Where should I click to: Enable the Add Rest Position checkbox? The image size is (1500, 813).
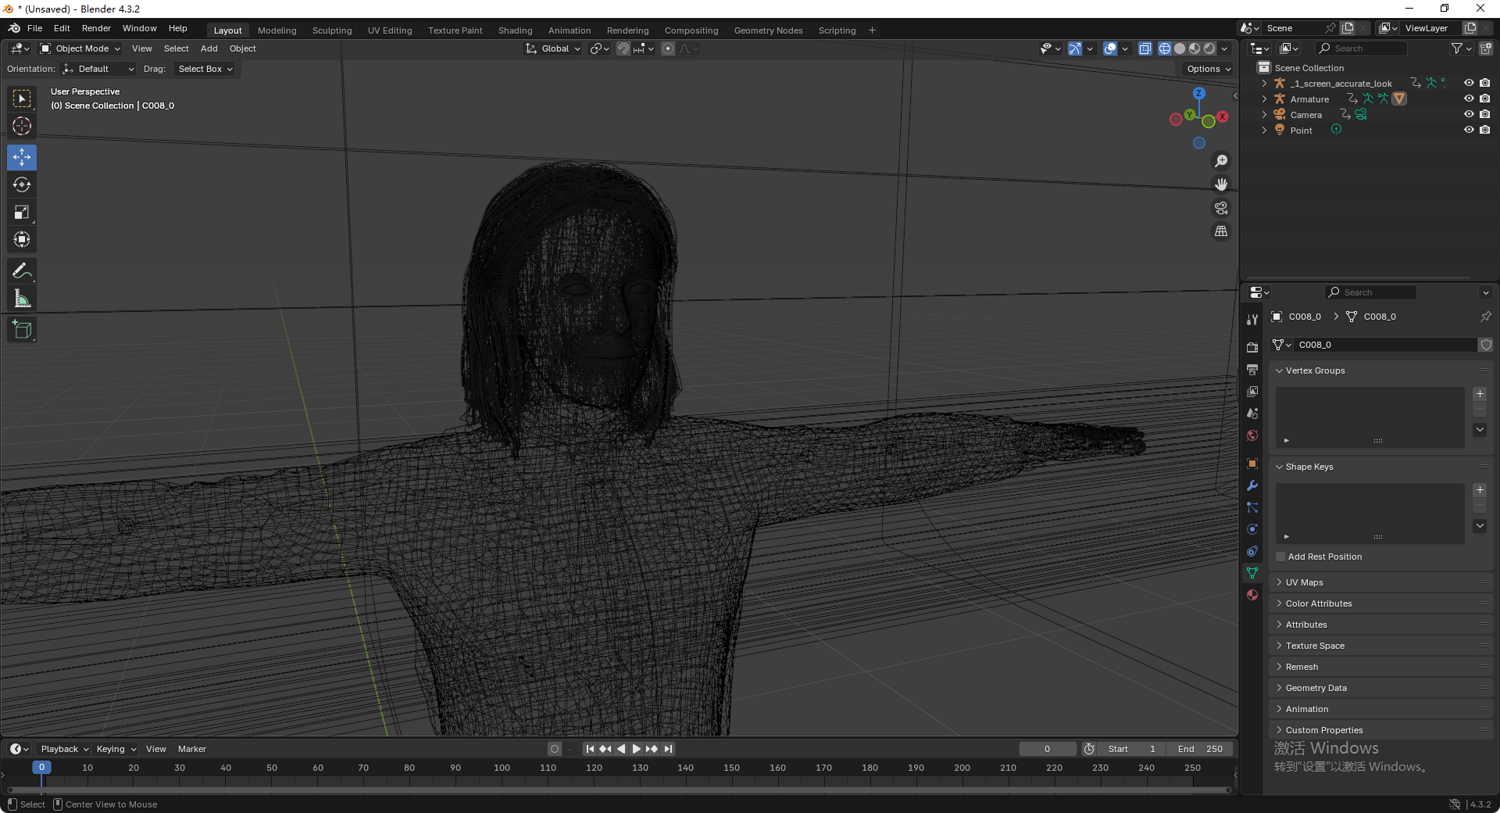tap(1281, 557)
